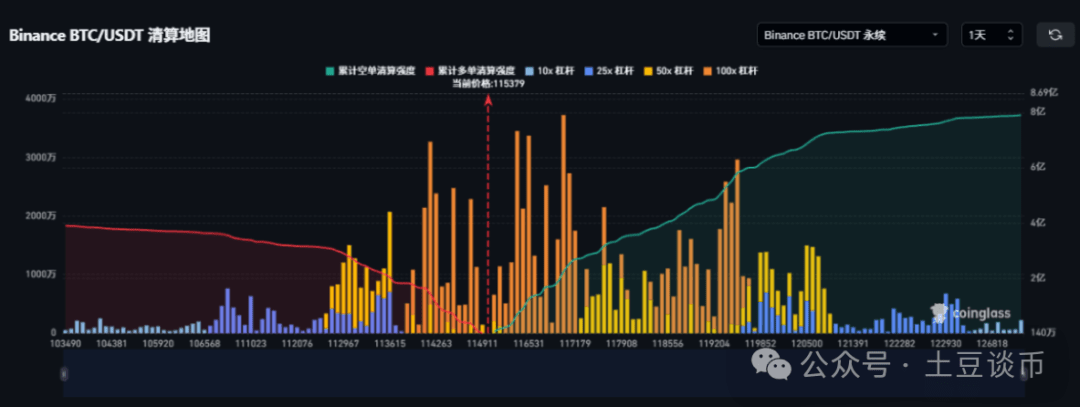The height and width of the screenshot is (407, 1080).
Task: Click the 122930 price axis label
Action: (x=945, y=343)
